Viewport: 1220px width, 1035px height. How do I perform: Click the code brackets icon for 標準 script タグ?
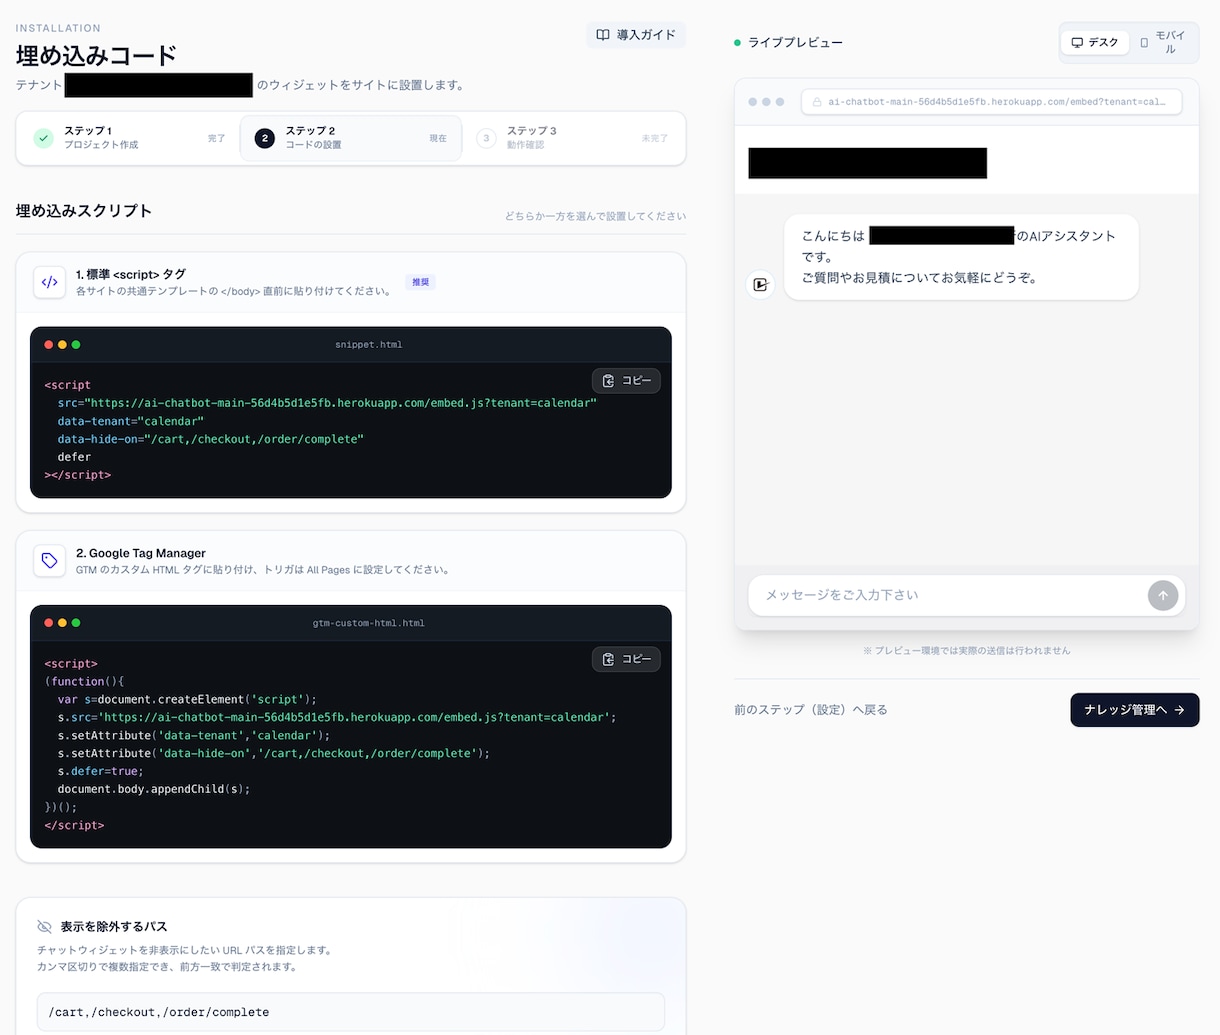click(x=50, y=282)
